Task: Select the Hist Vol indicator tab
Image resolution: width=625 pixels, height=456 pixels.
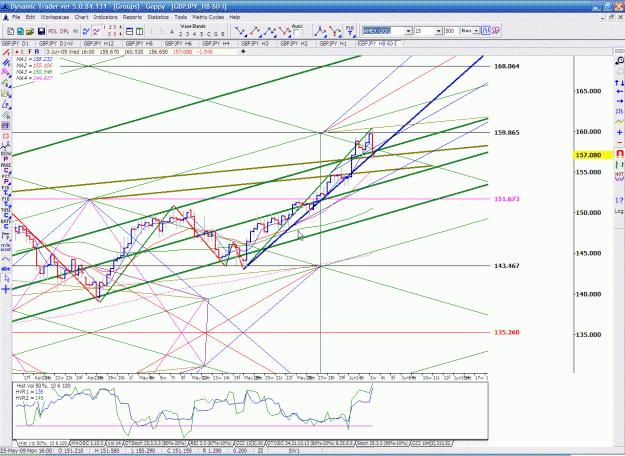Action: (x=43, y=443)
